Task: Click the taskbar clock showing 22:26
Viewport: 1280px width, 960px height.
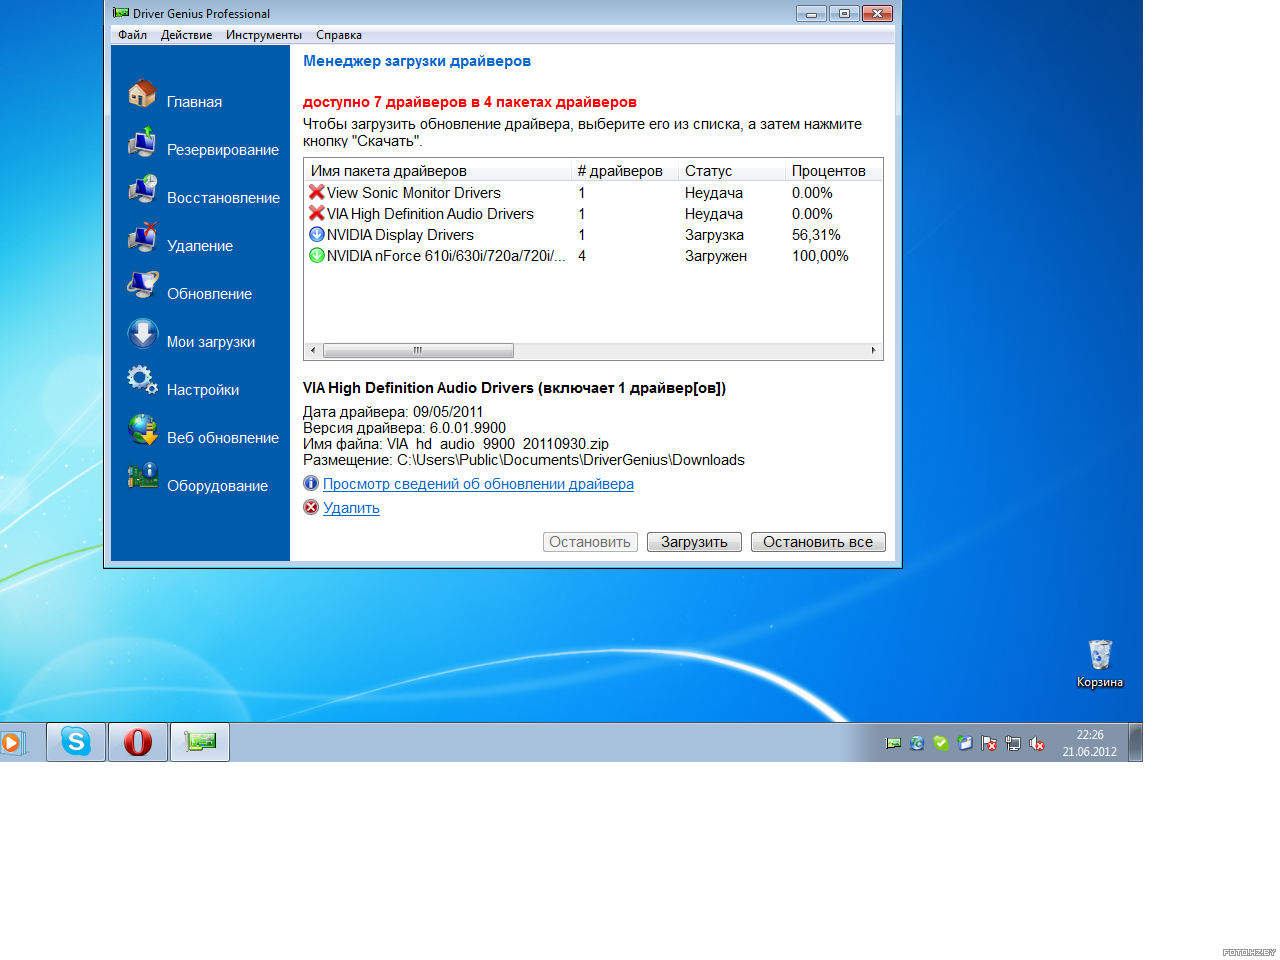Action: [1090, 743]
